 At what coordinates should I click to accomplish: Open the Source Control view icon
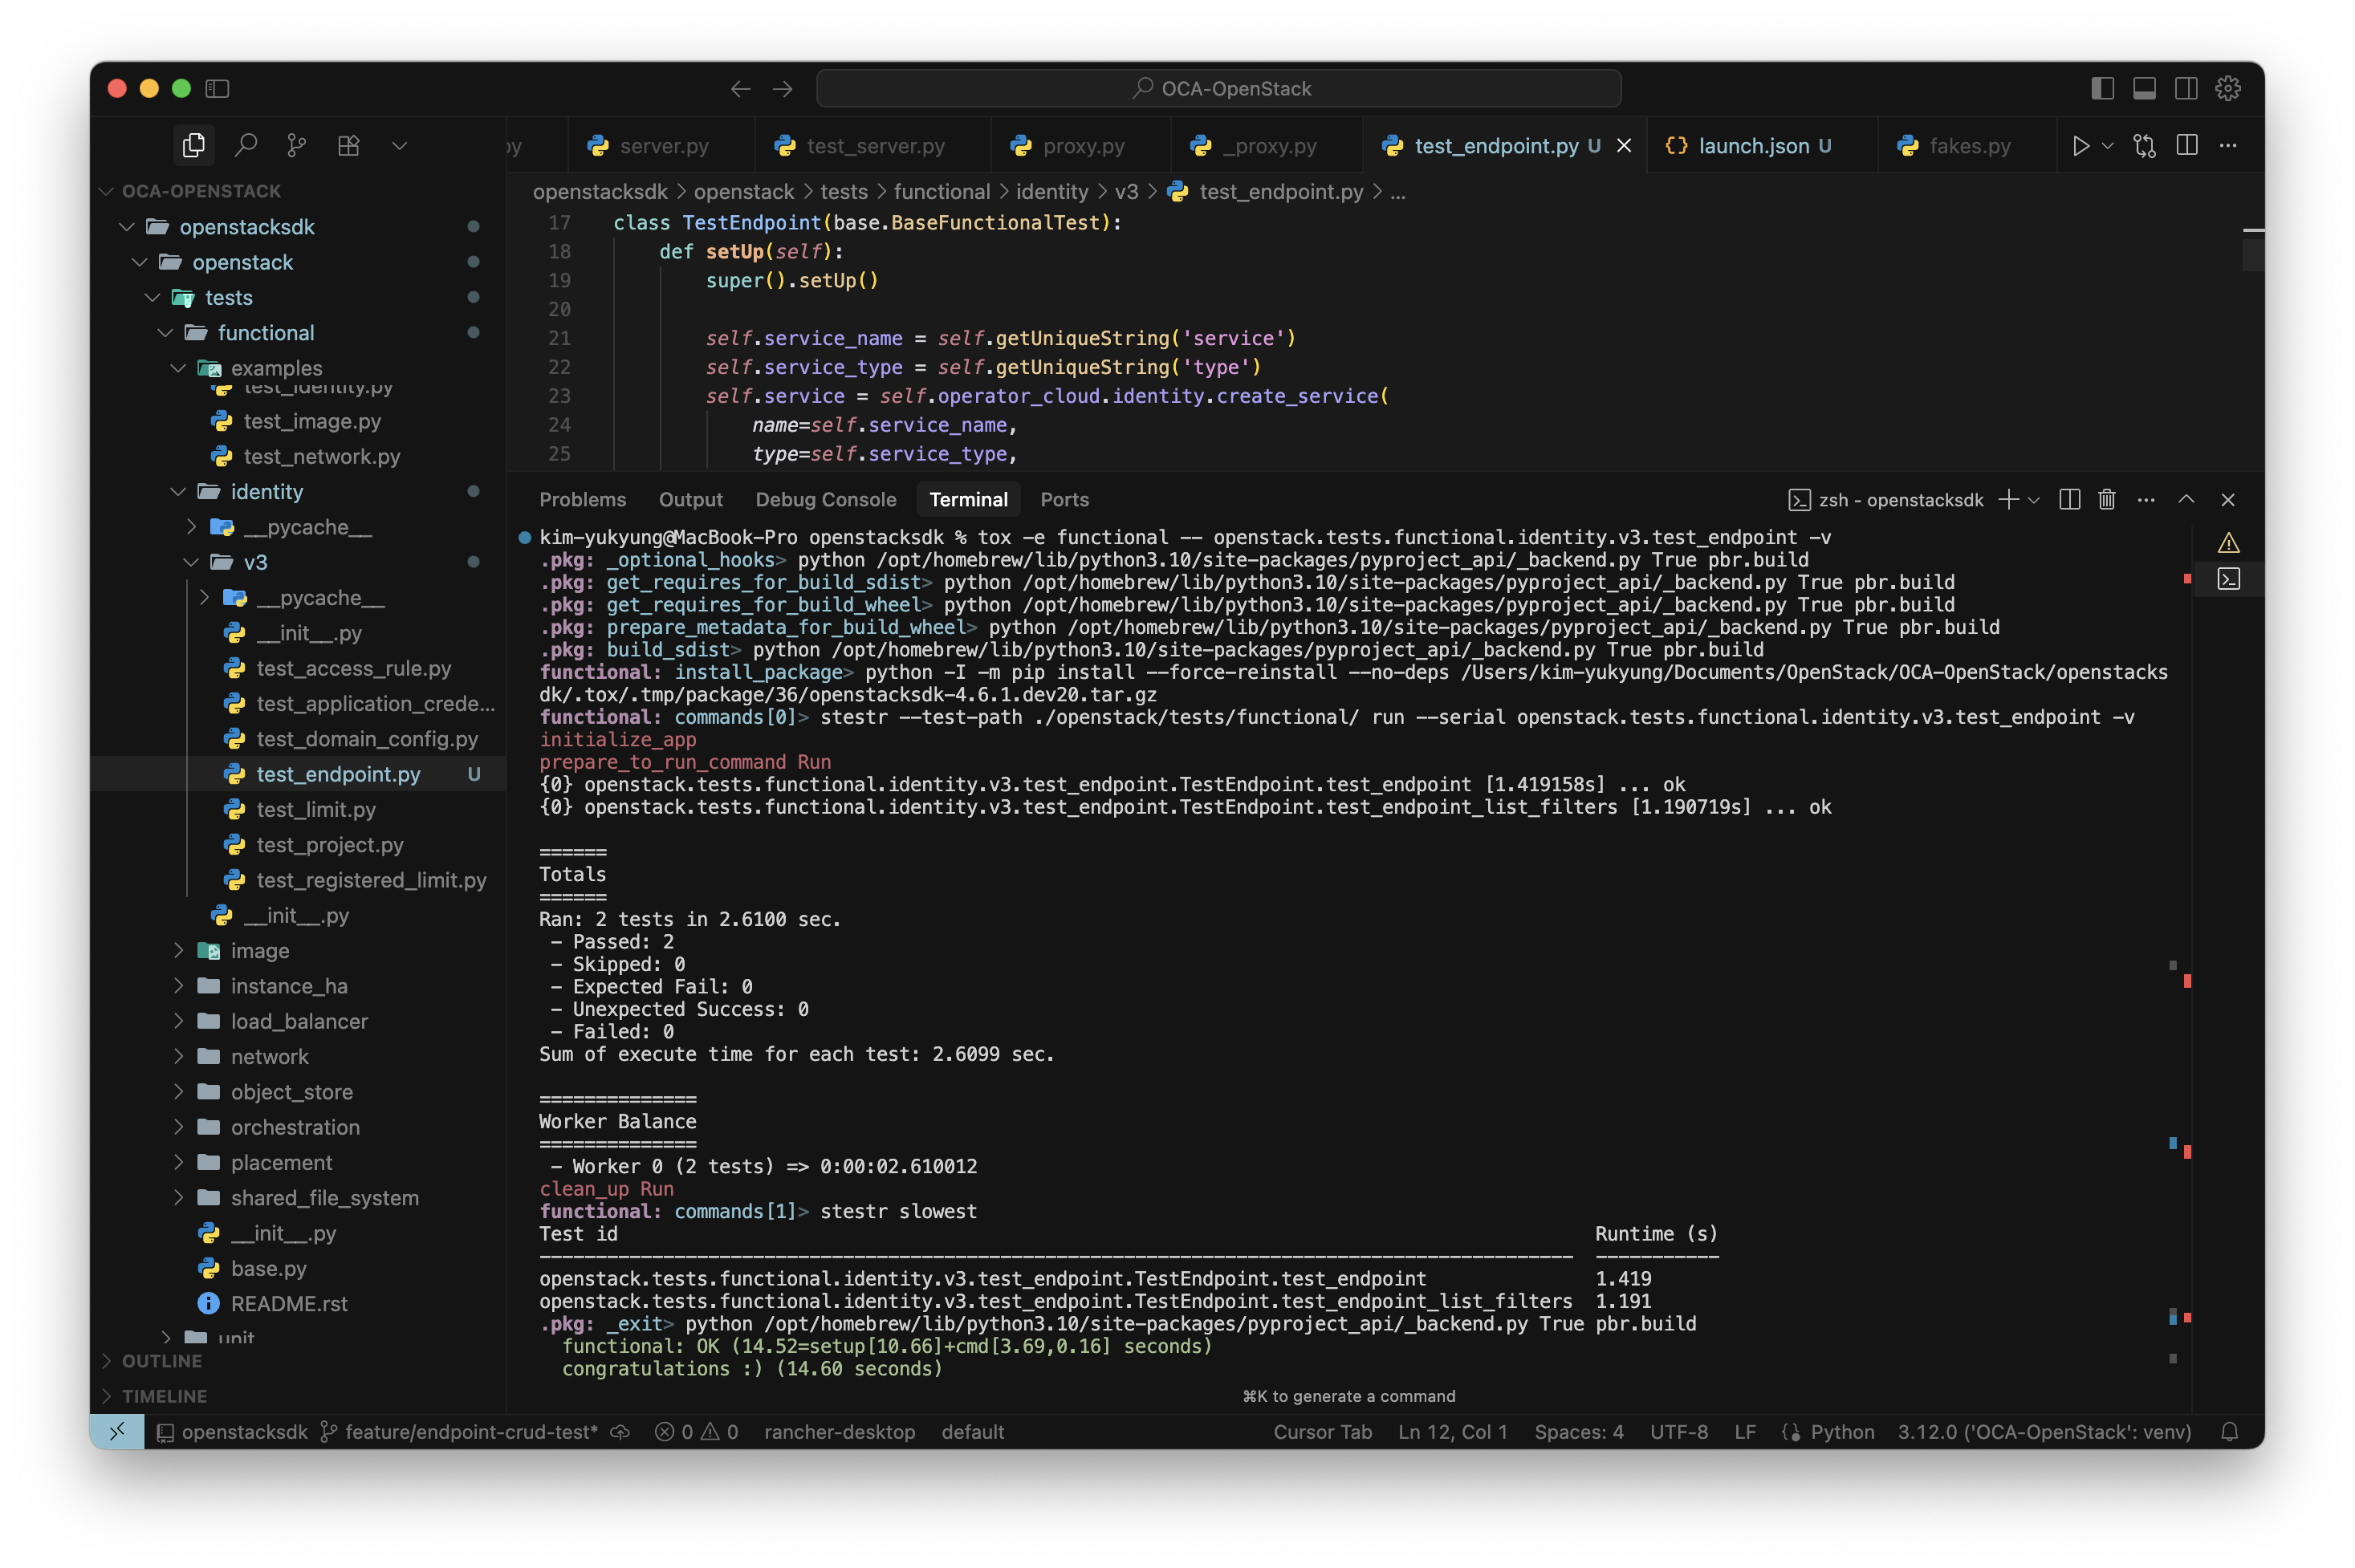click(x=297, y=145)
